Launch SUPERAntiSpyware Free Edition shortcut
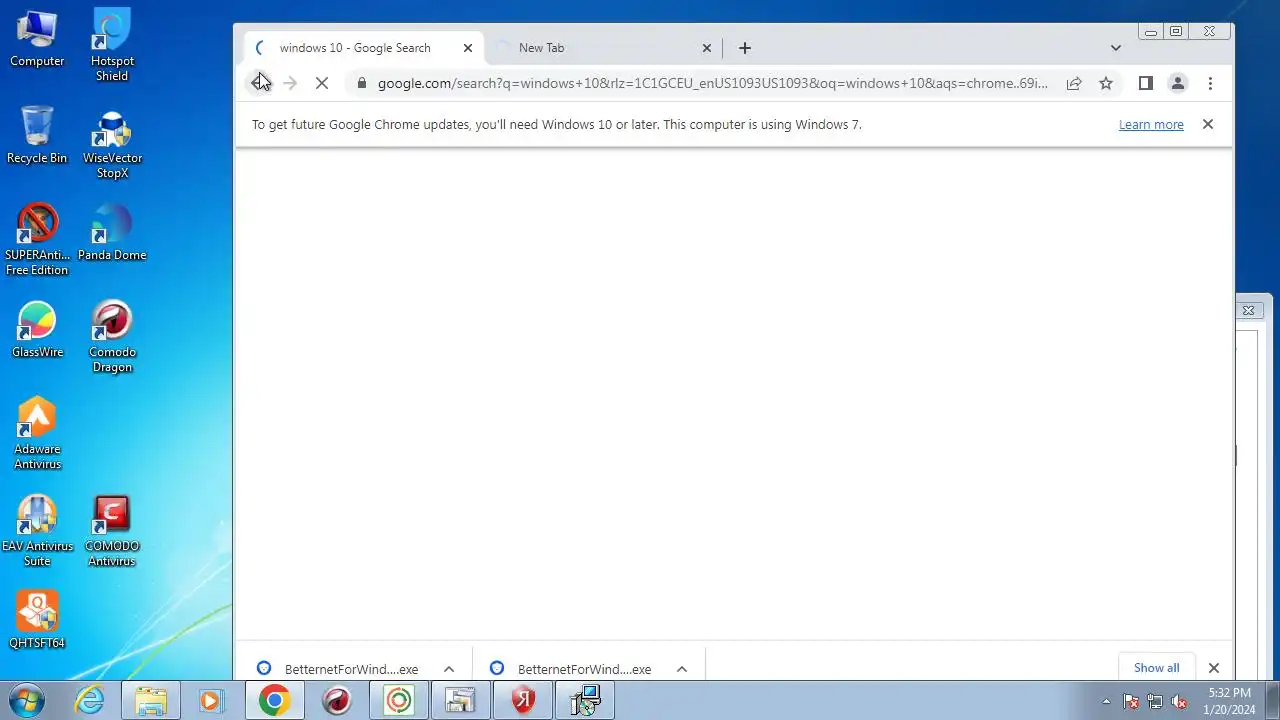 click(x=37, y=239)
